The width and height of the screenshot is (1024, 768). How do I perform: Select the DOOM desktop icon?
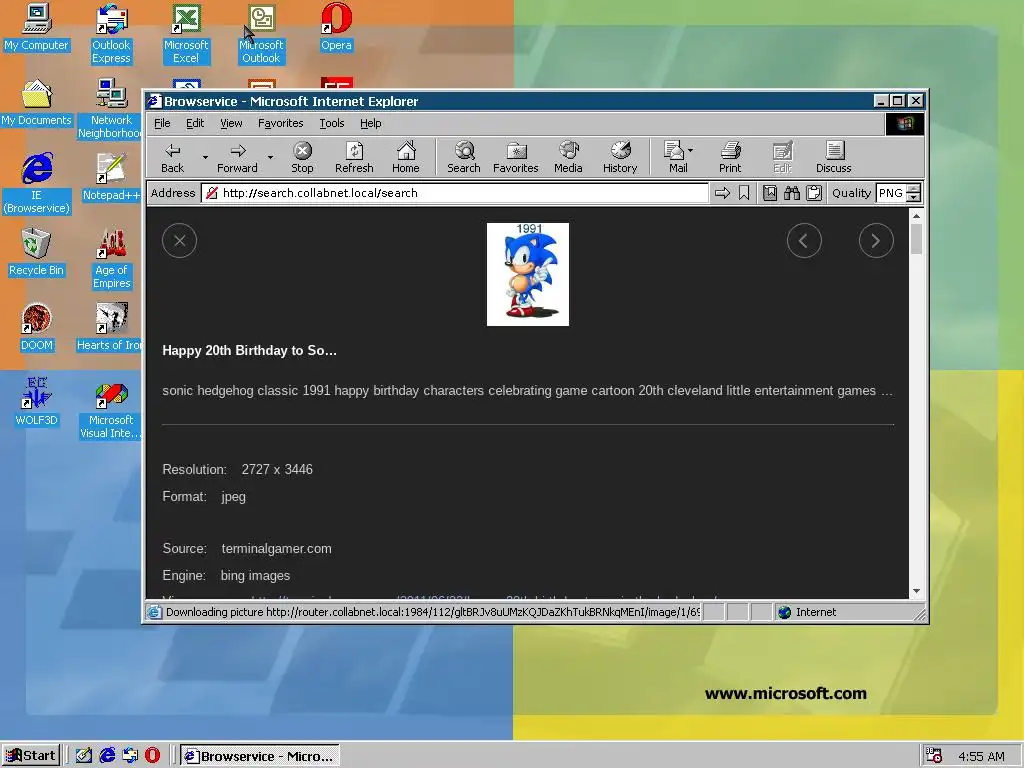(x=36, y=328)
